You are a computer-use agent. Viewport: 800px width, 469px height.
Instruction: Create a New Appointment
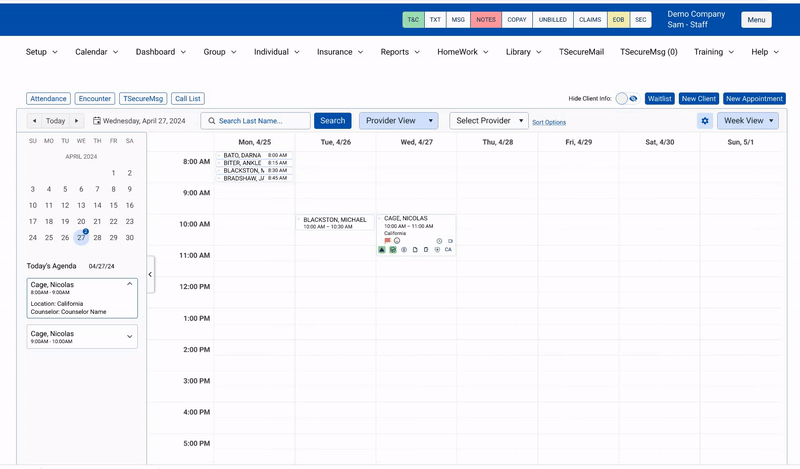754,98
